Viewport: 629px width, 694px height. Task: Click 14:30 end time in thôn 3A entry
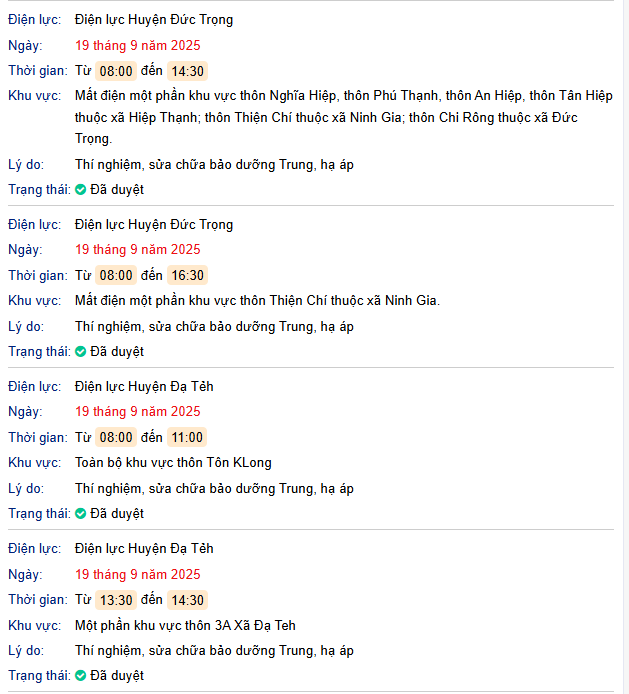[187, 600]
